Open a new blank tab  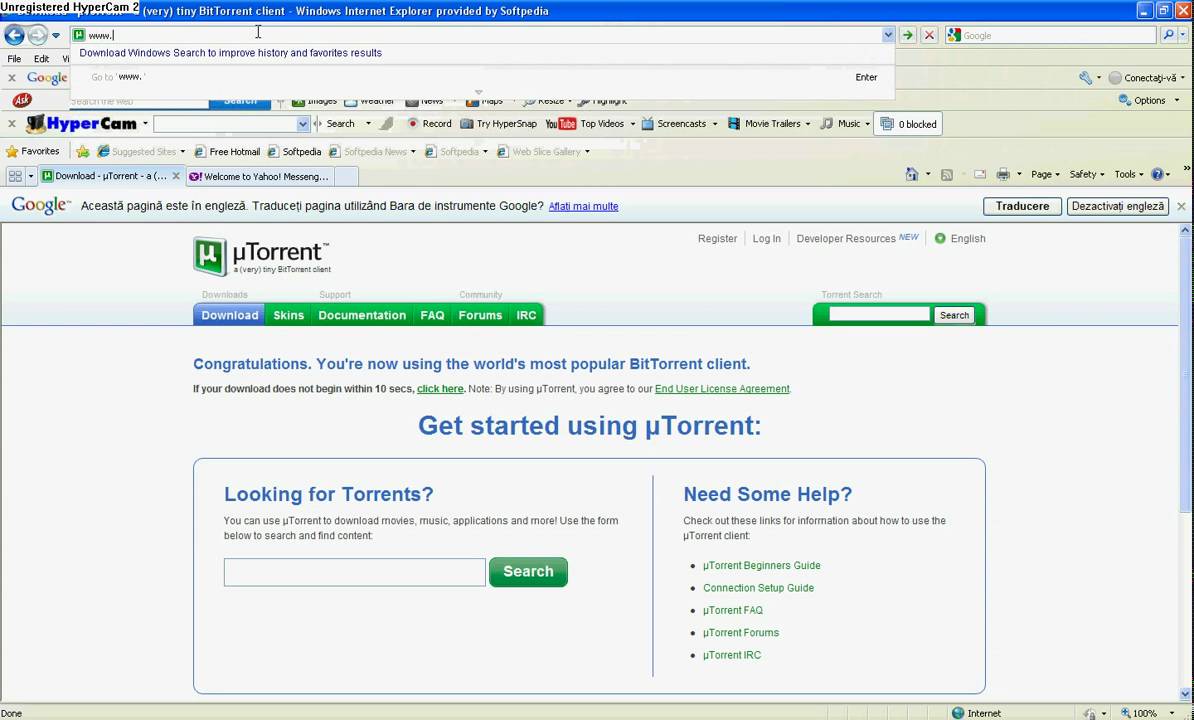346,177
